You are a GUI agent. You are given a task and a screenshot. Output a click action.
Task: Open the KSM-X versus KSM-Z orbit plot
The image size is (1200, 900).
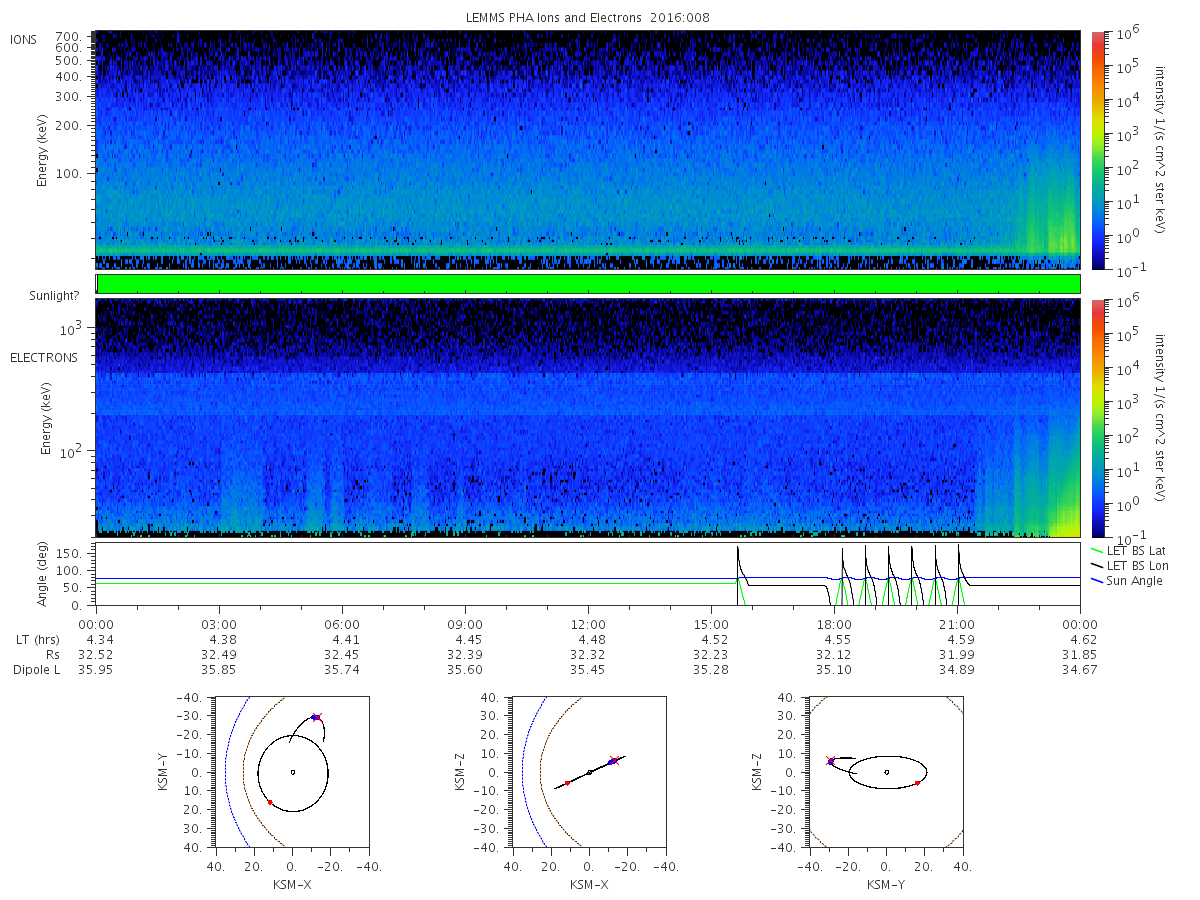point(590,772)
